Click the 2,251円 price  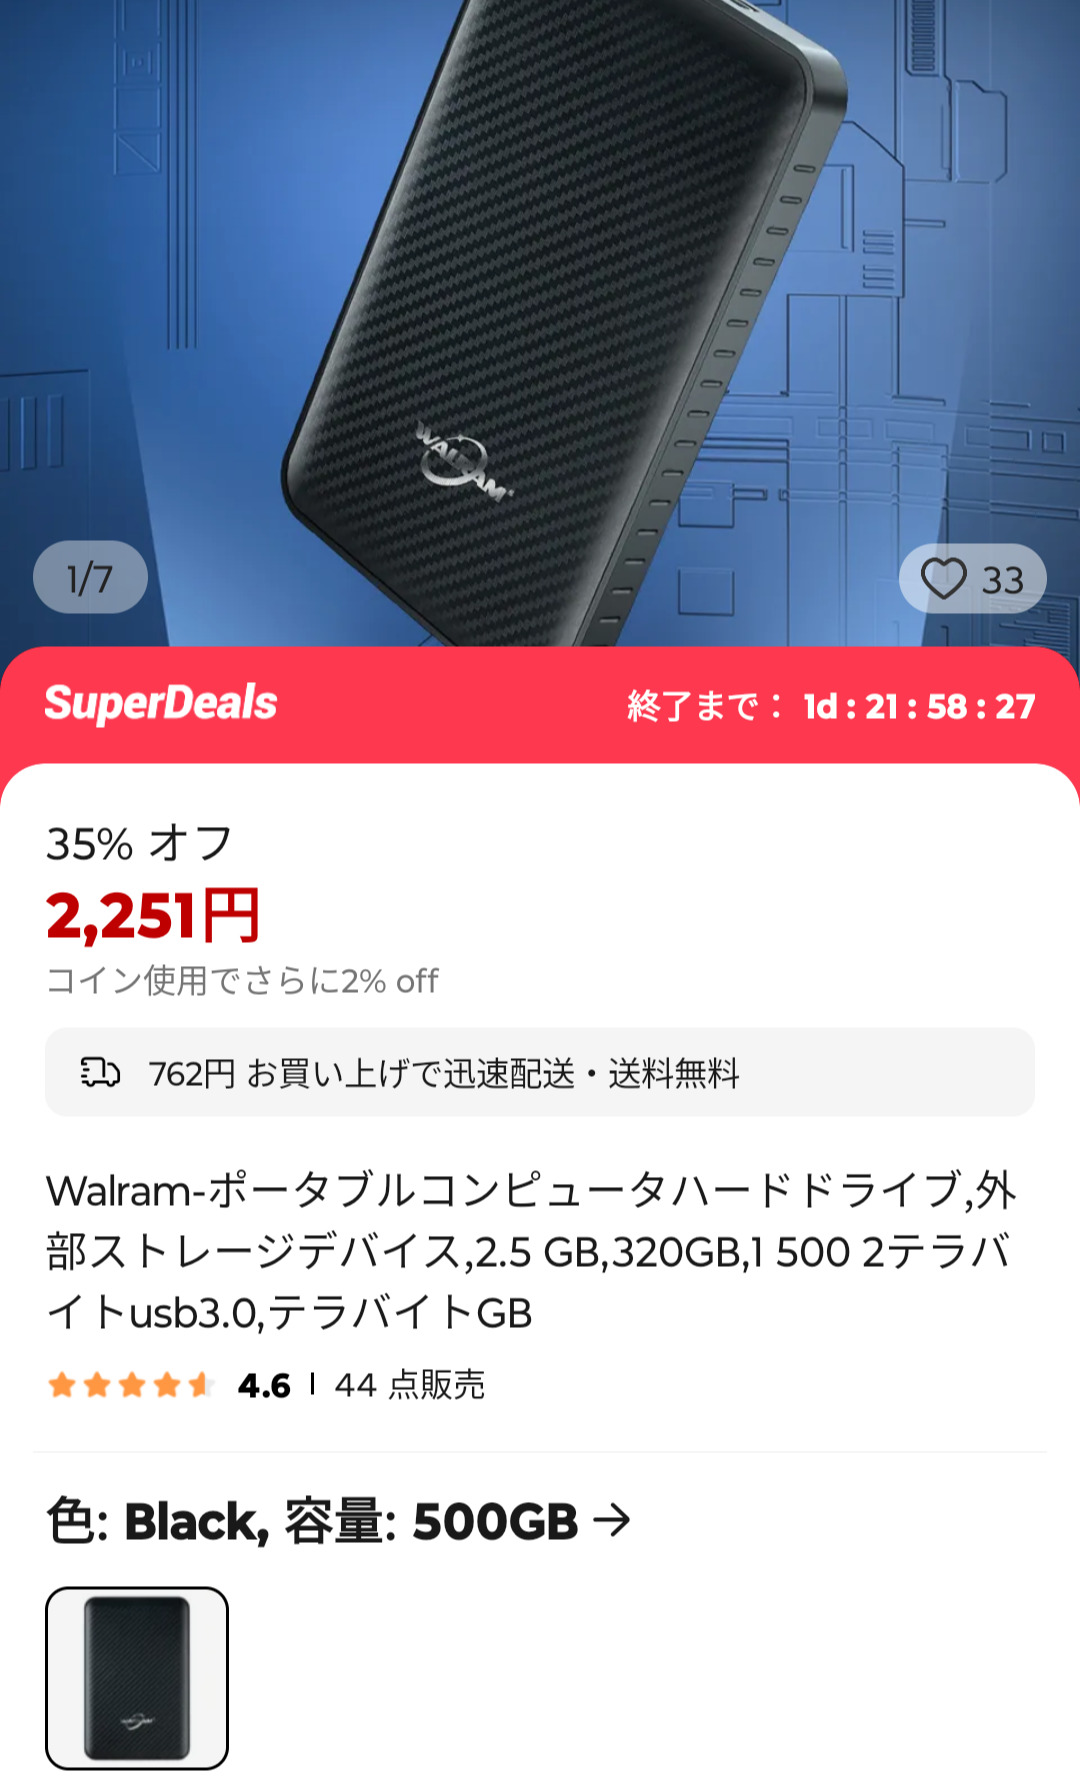[x=153, y=916]
